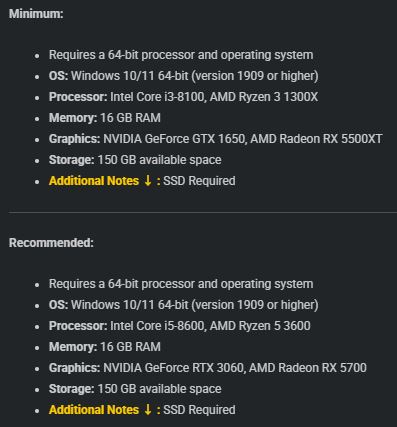Viewport: 397px width, 427px height.
Task: Click the Recommended Memory 16 GB RAM line
Action: click(105, 347)
